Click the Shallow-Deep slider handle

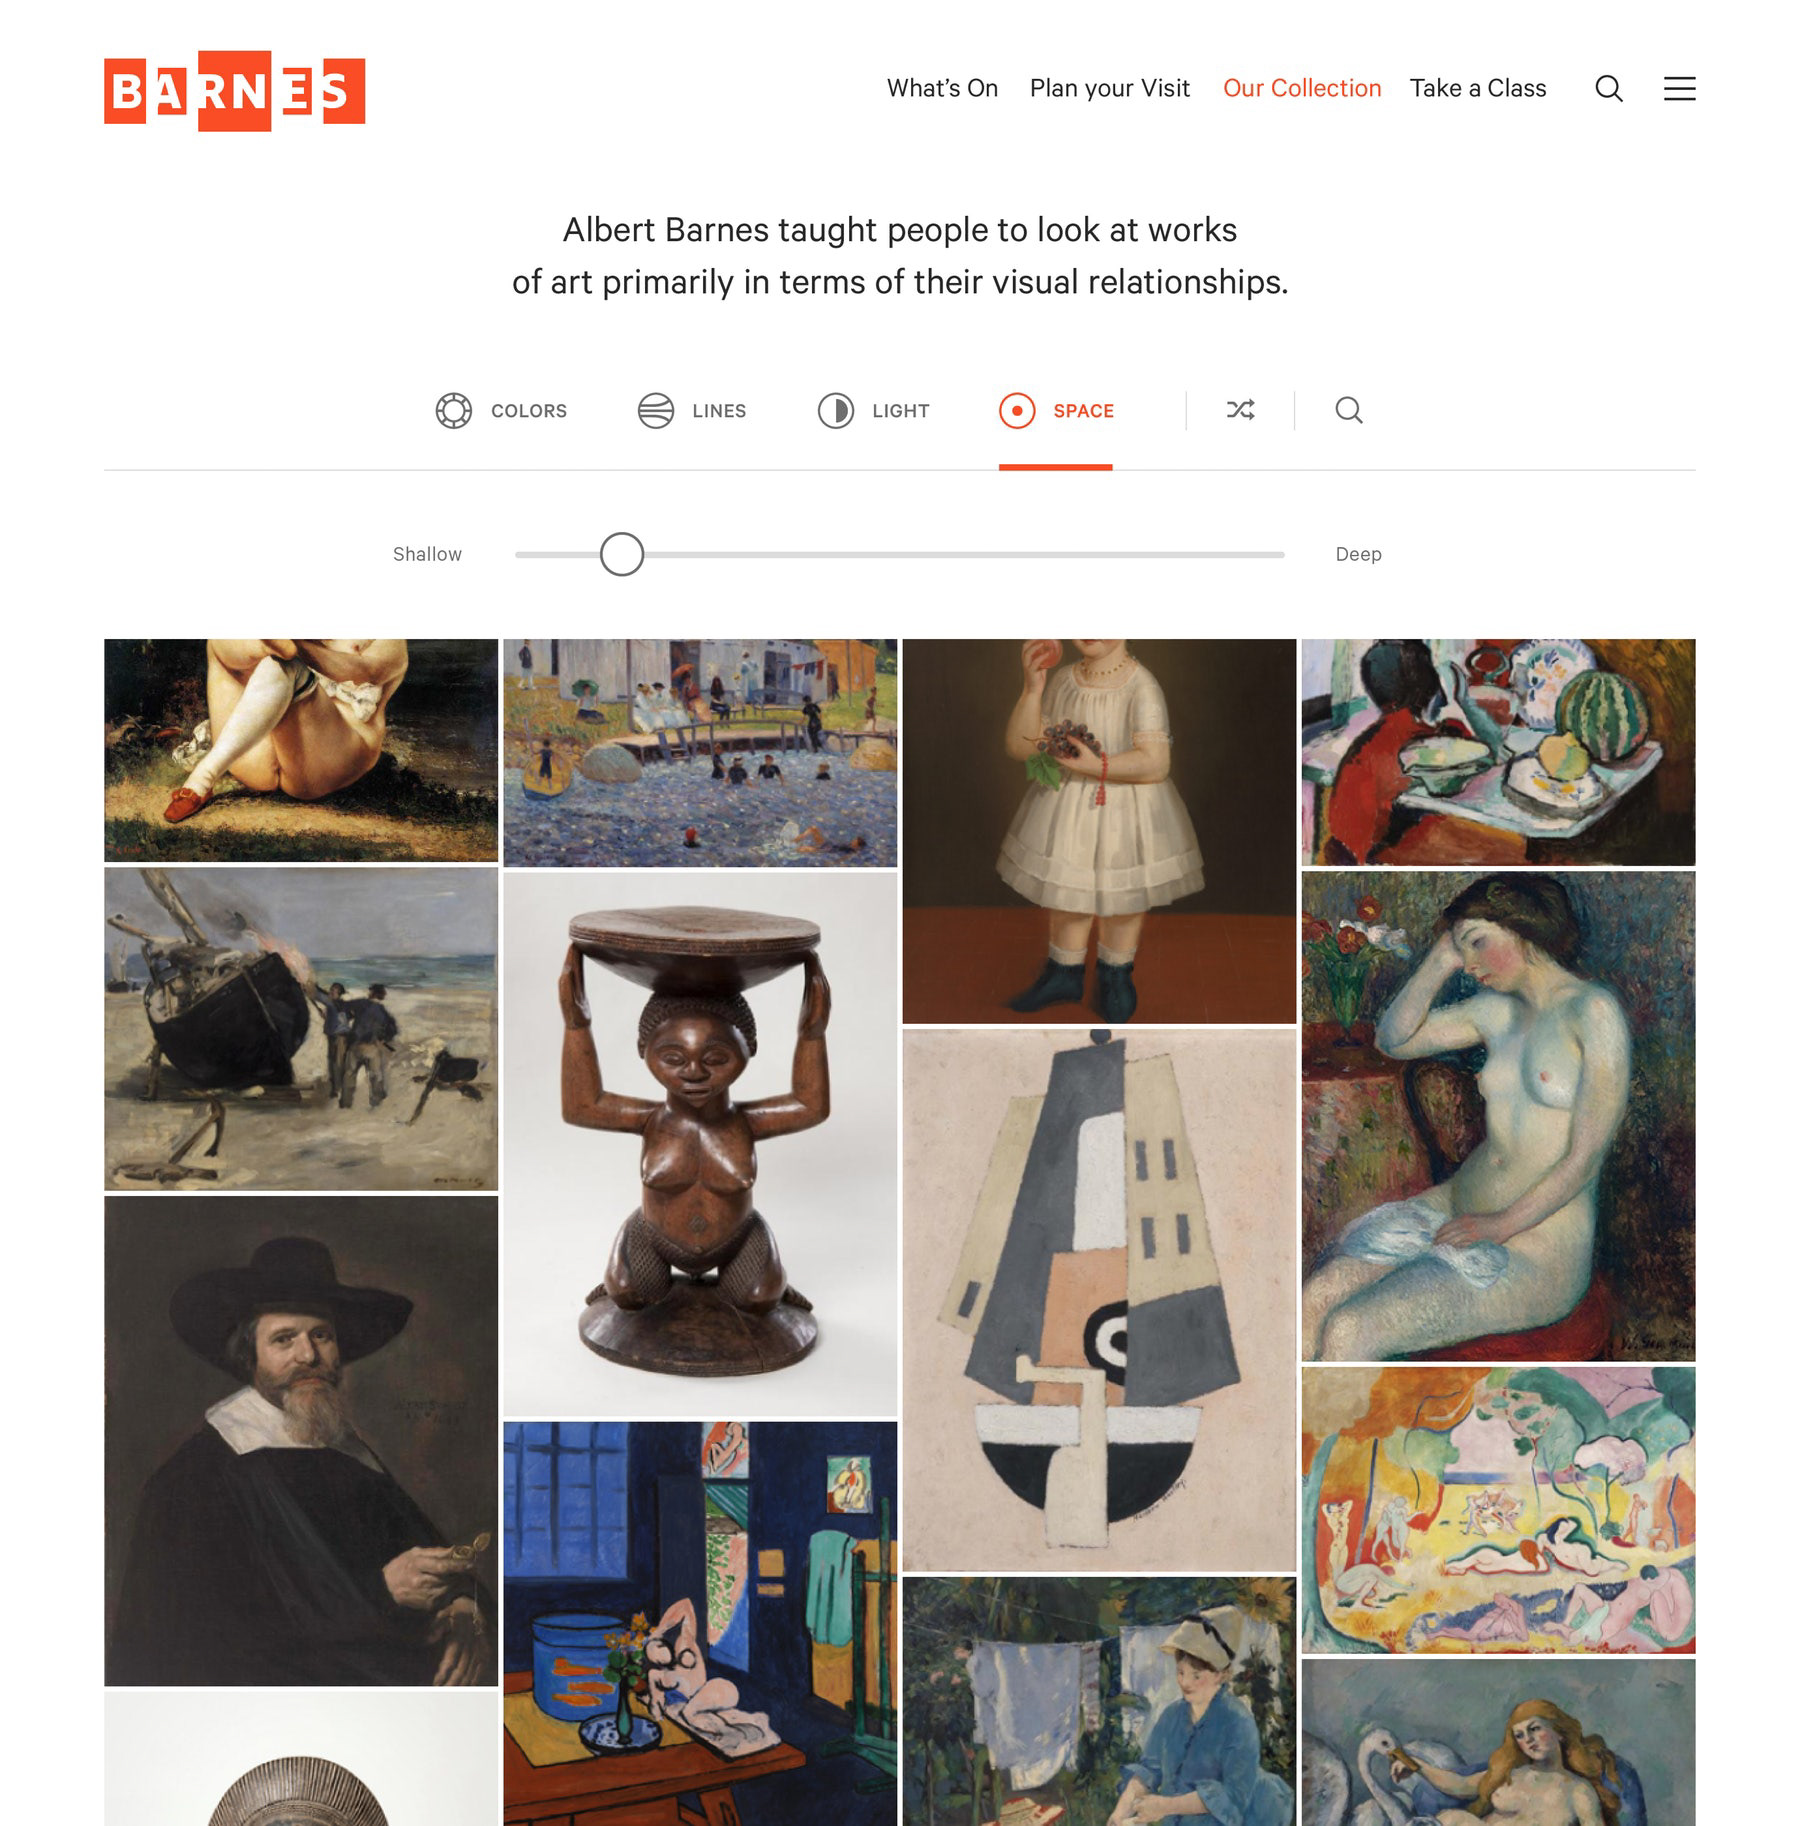tap(622, 554)
